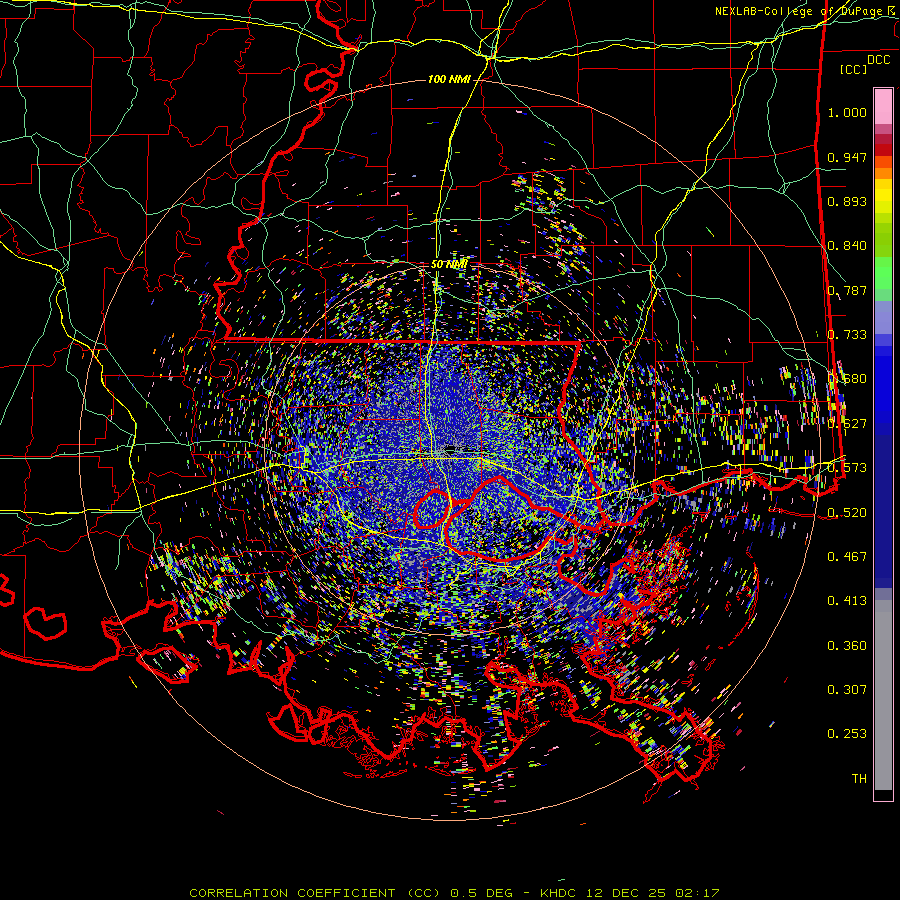
Task: Click the 0.947 legend value
Action: (847, 157)
